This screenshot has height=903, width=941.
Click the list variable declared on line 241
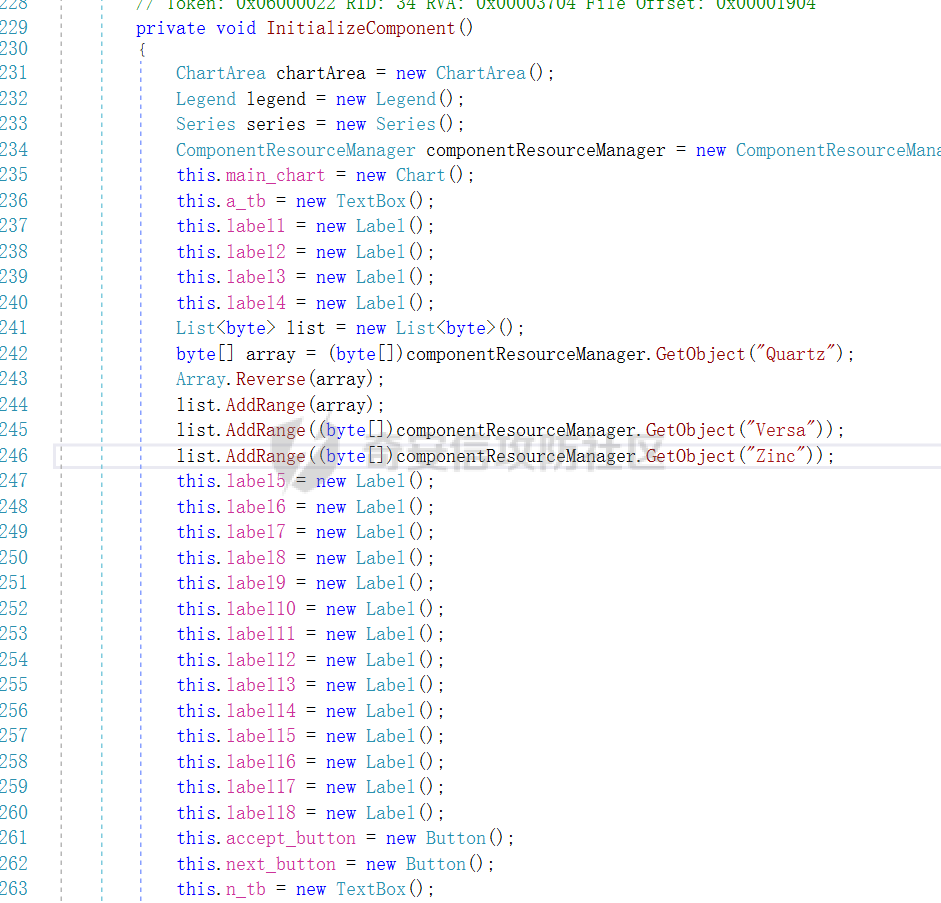pyautogui.click(x=305, y=328)
